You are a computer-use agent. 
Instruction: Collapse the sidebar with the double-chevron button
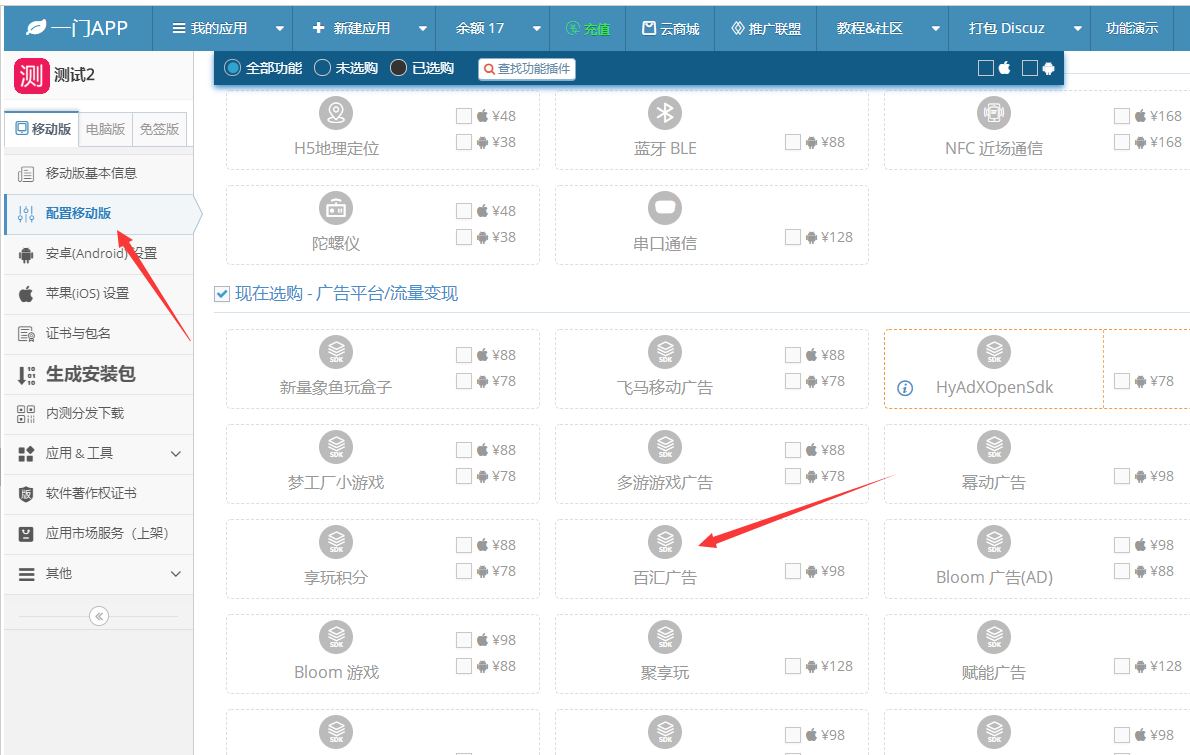click(x=99, y=616)
